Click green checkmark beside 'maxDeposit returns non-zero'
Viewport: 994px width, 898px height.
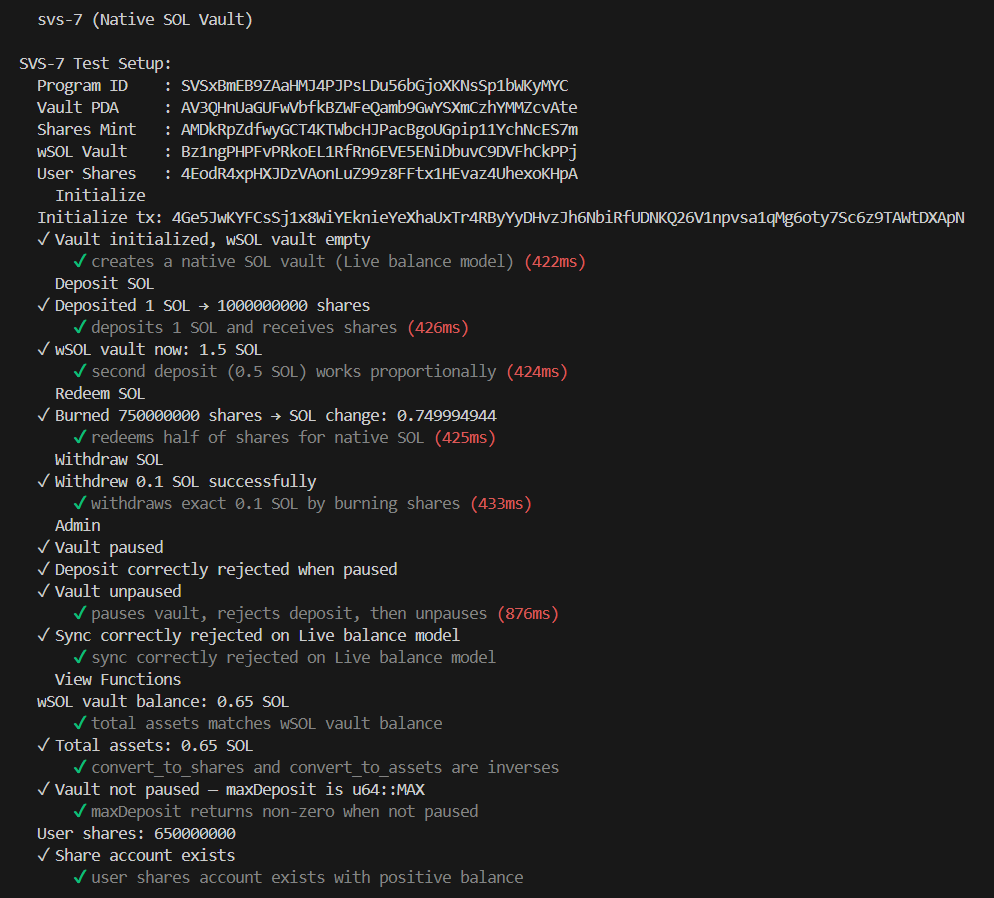[x=80, y=811]
